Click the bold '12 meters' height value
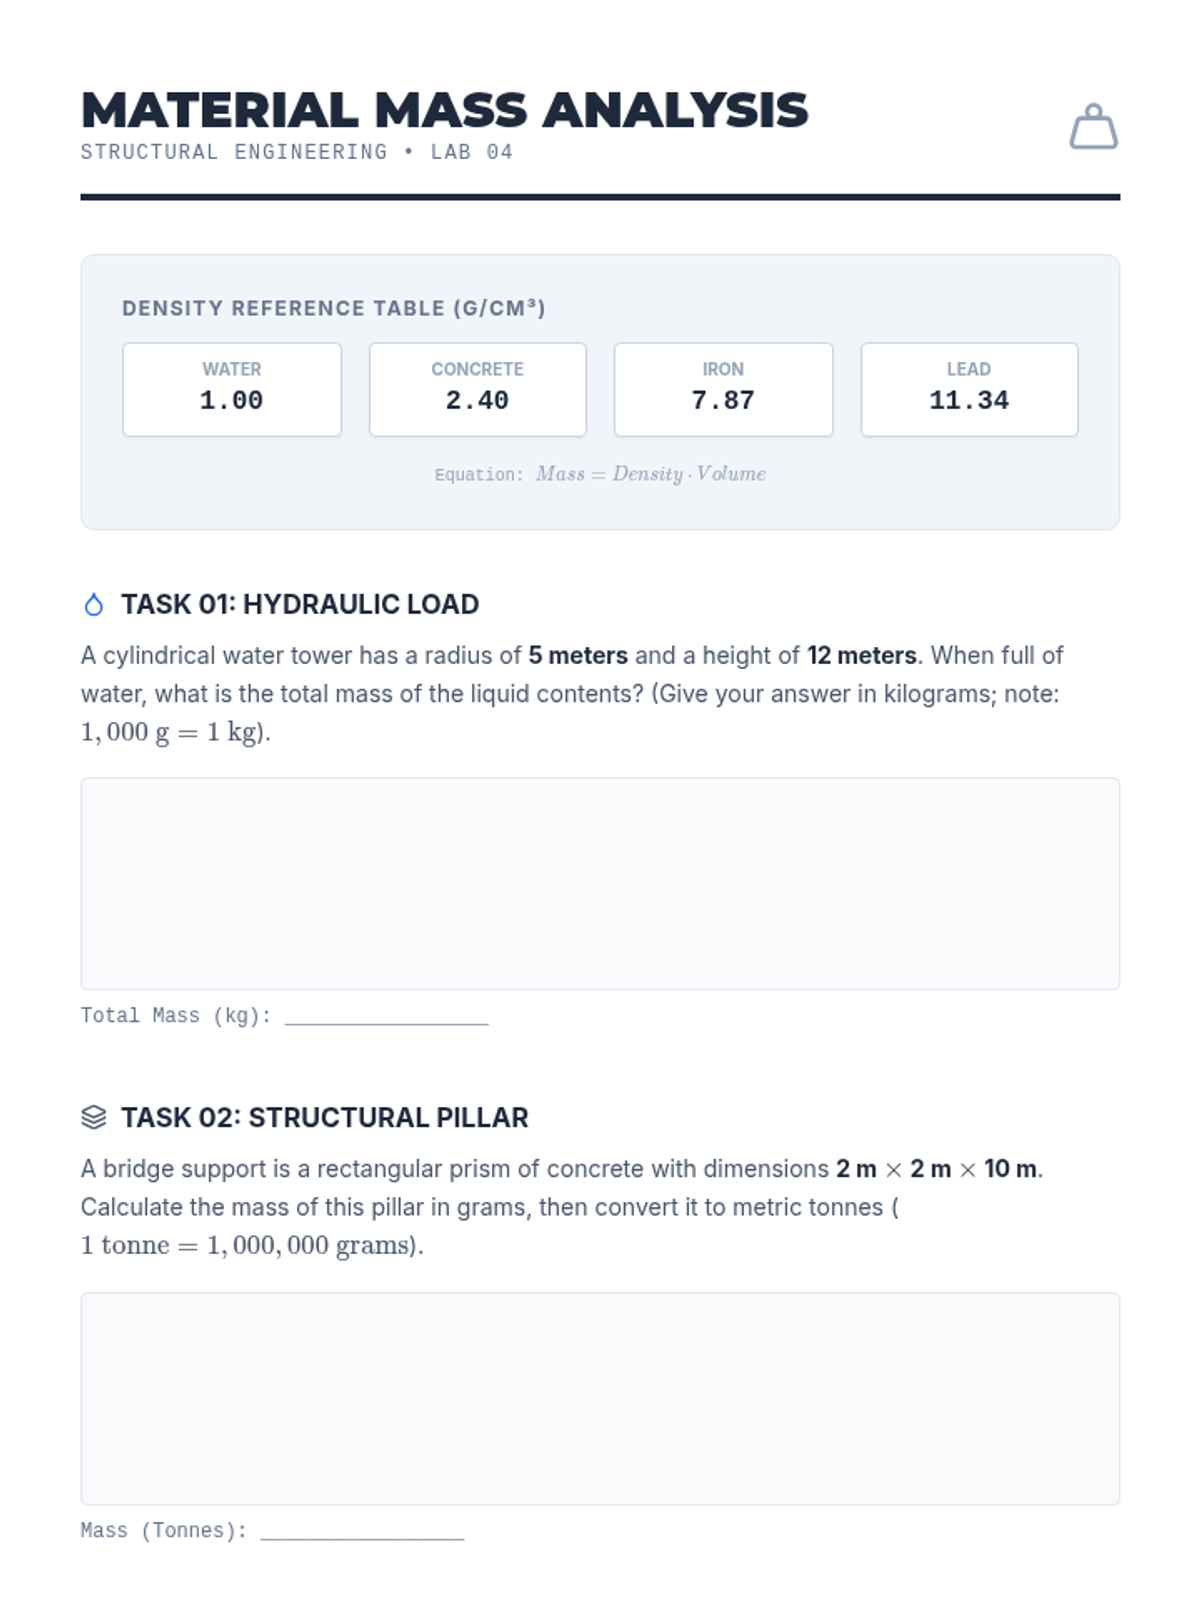1200x1600 pixels. (x=861, y=656)
